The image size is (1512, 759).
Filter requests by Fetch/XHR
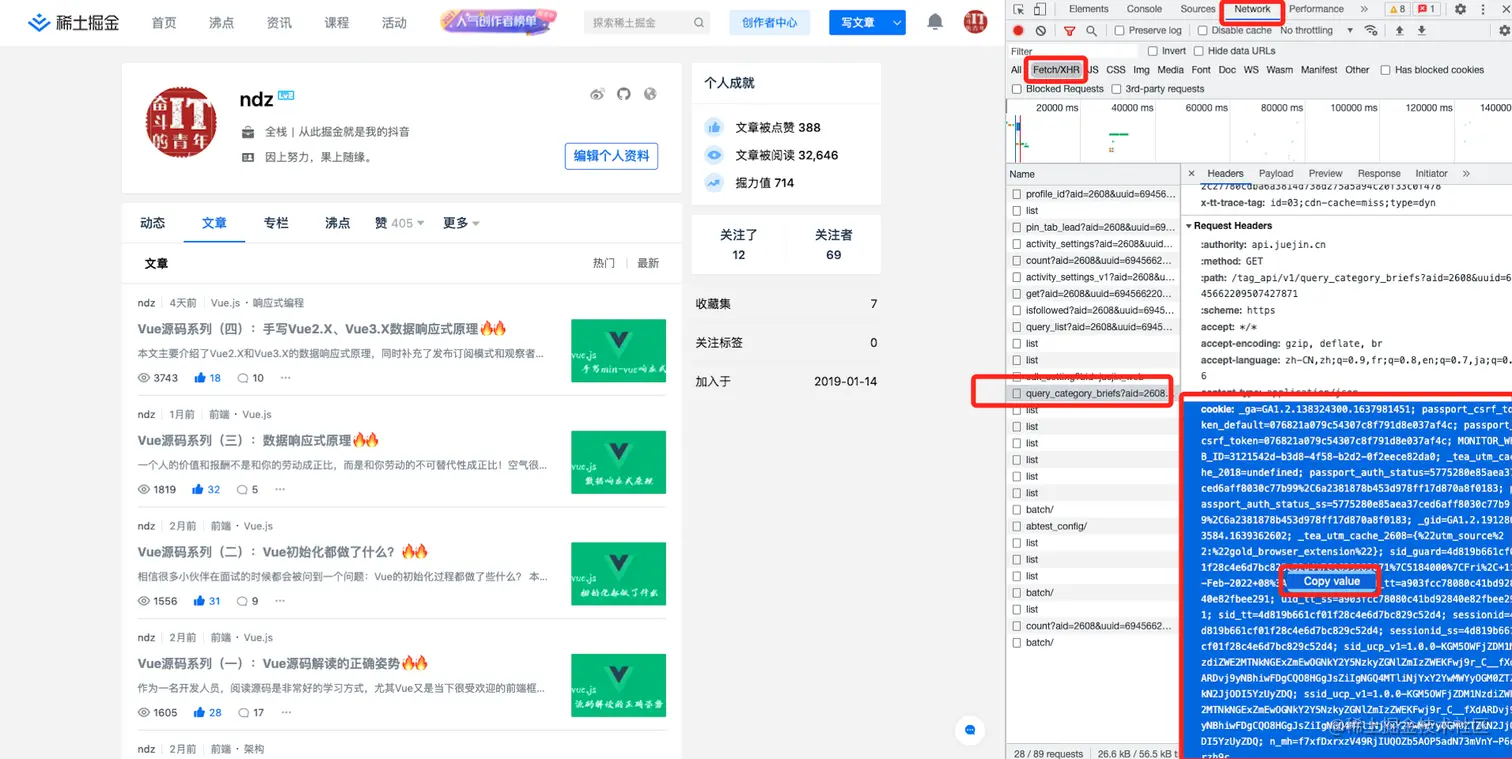1056,70
